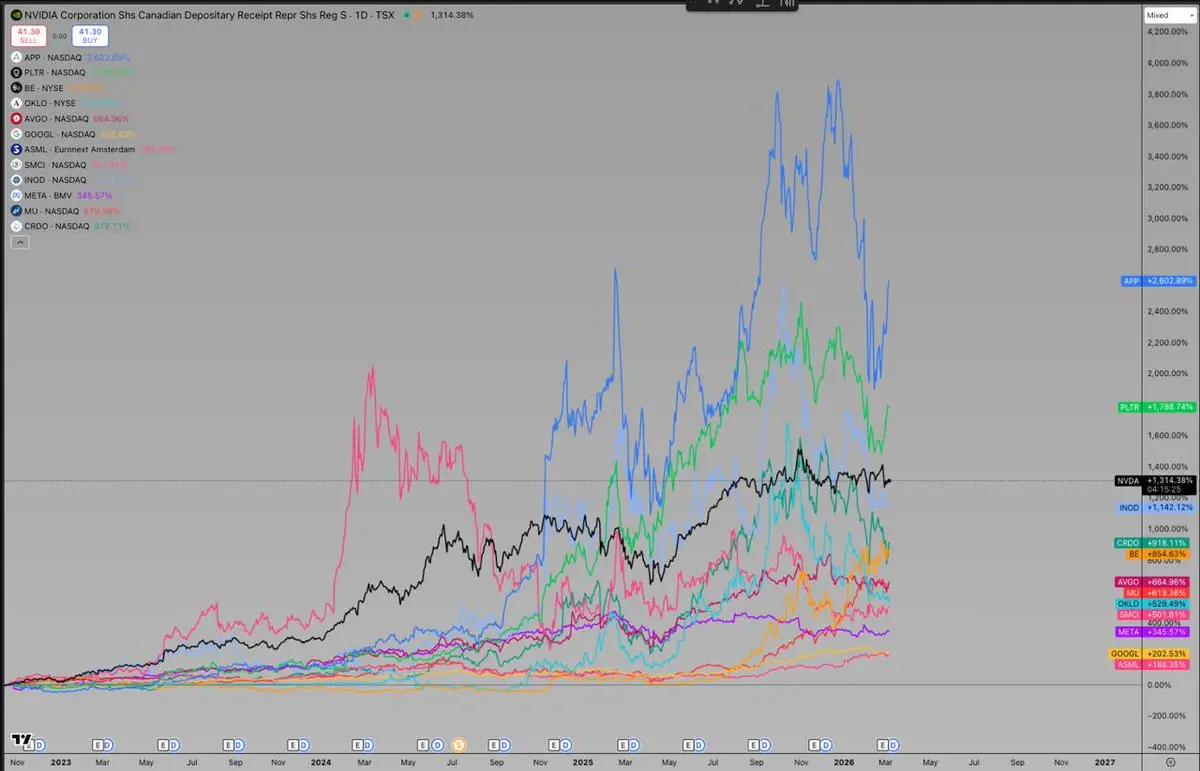Click the TradingView logo at chart bottom-left
This screenshot has width=1200, height=771.
21,740
